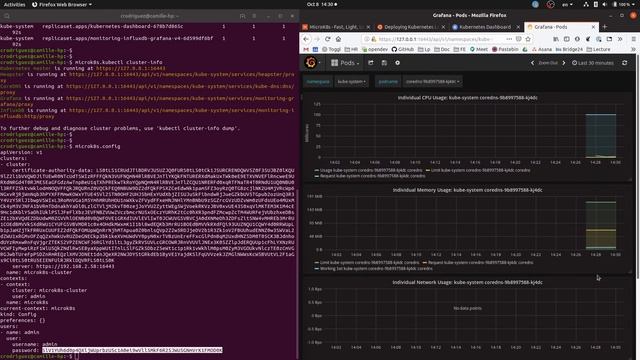Open the Pods dashboard picker dropdown
This screenshot has width=640, height=360.
(345, 63)
